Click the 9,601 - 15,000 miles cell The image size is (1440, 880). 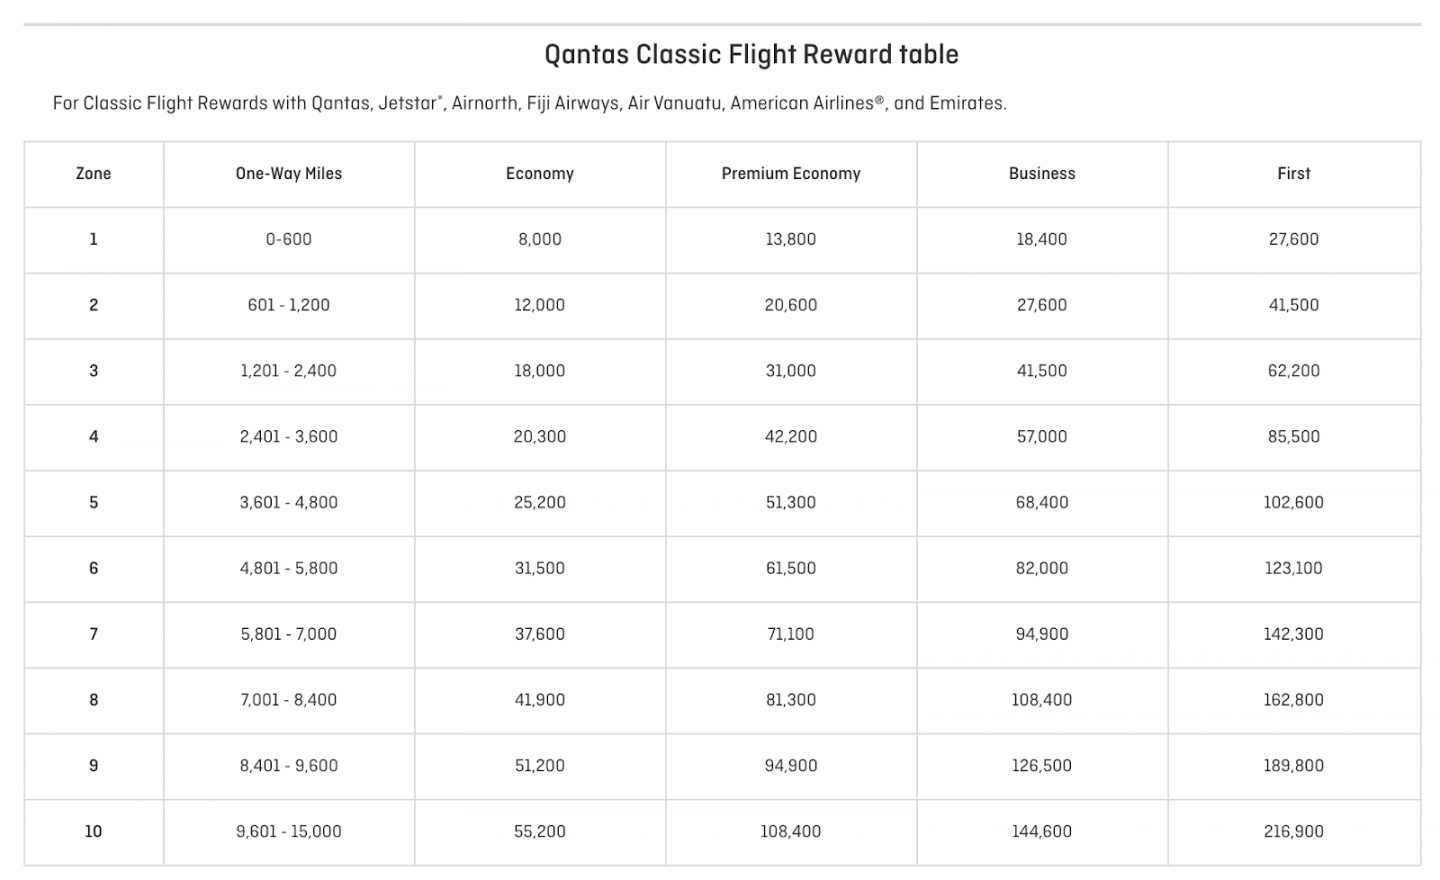click(x=289, y=832)
